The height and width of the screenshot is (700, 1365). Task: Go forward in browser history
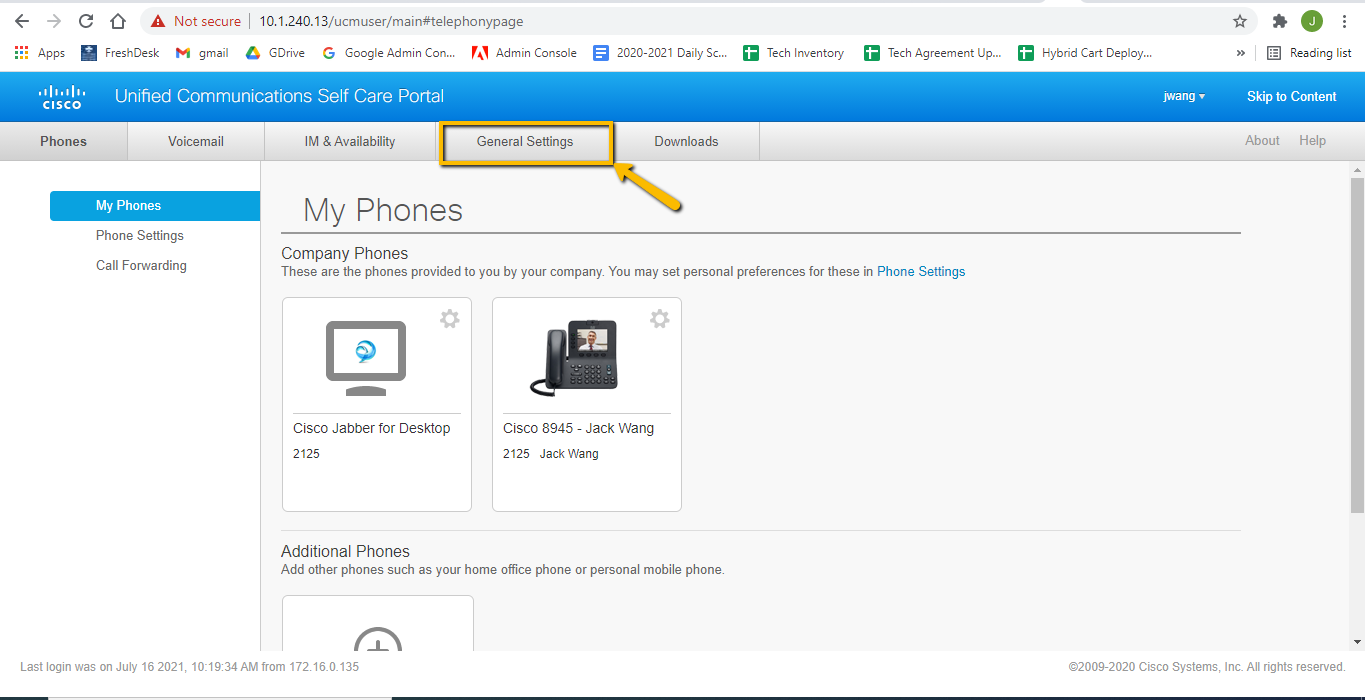(x=54, y=21)
